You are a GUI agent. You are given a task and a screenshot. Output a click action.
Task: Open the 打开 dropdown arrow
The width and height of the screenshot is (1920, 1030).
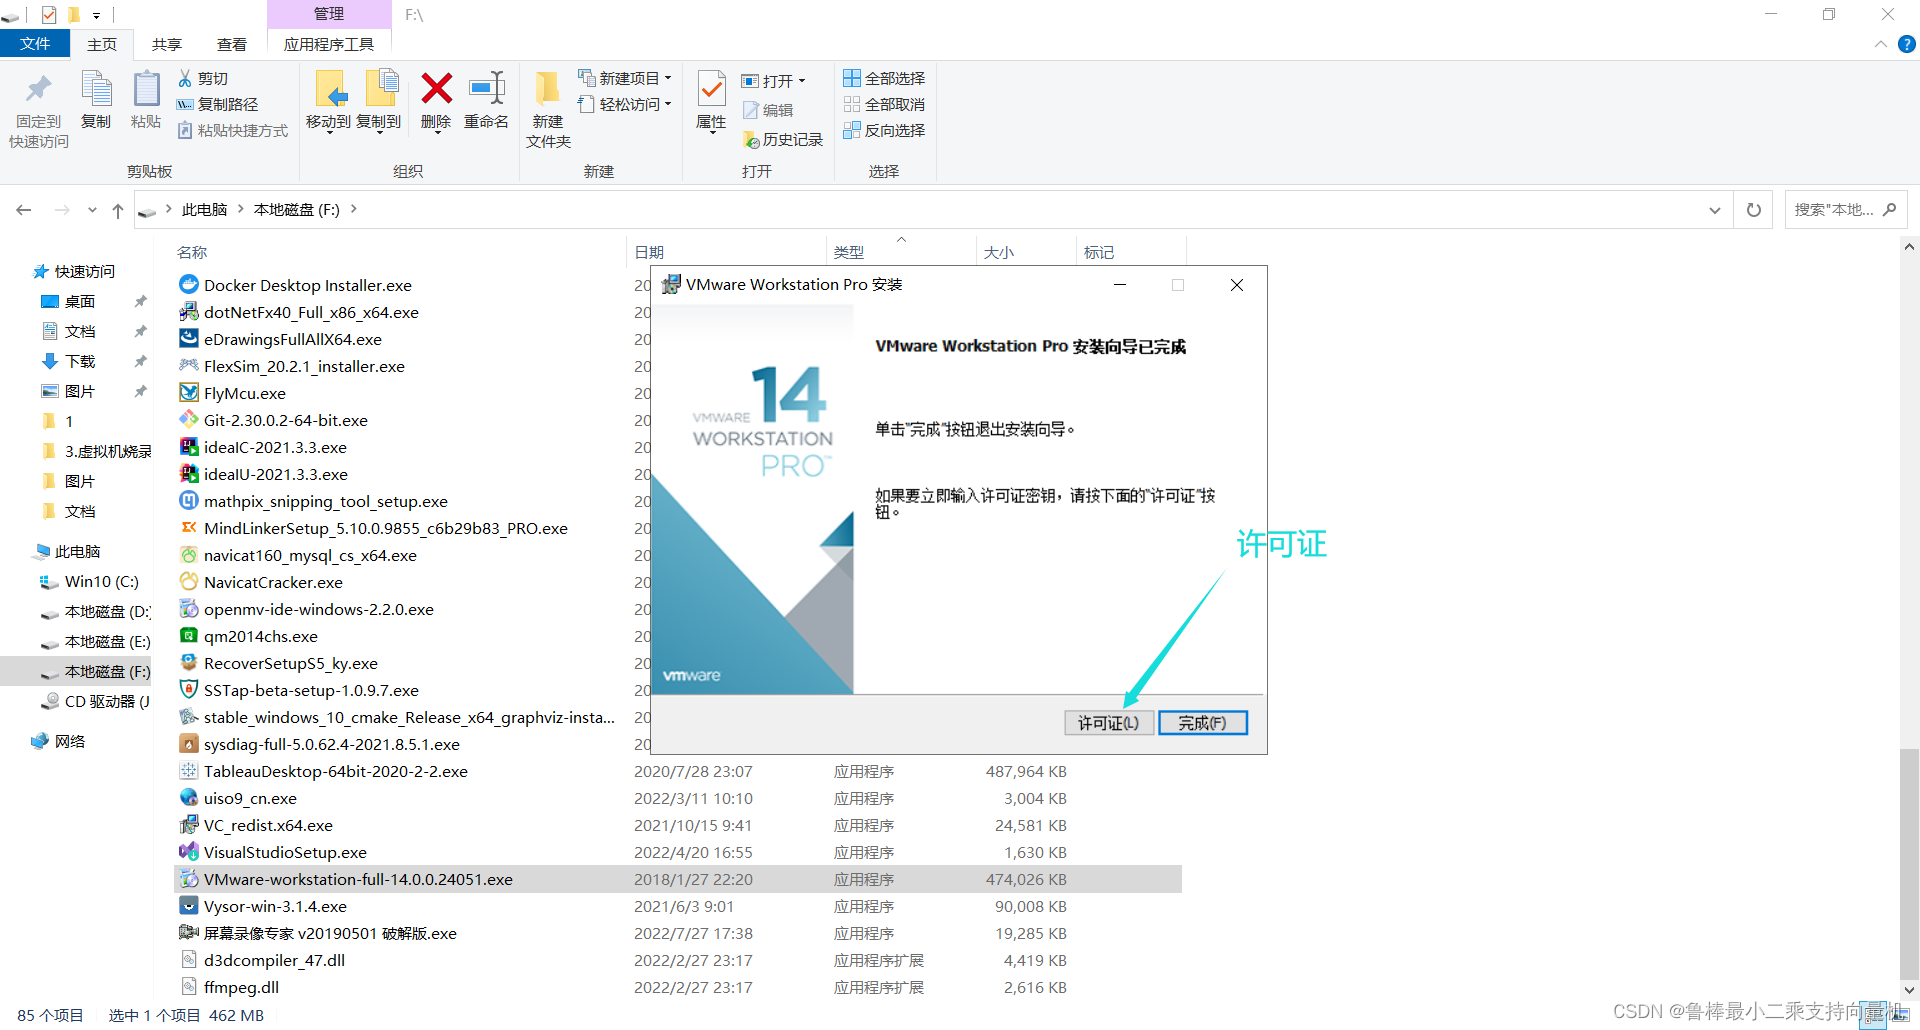pyautogui.click(x=802, y=81)
